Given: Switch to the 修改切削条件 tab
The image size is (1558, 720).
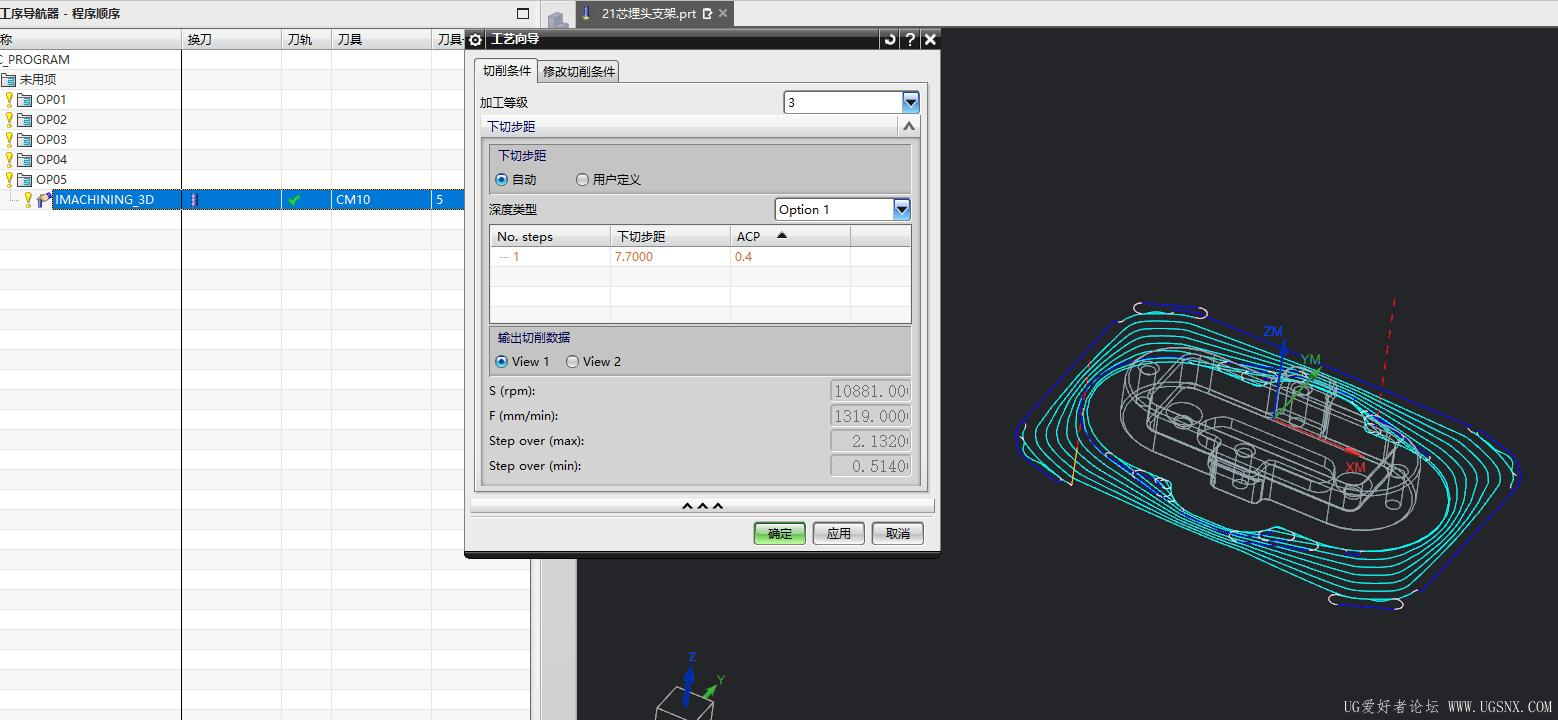Looking at the screenshot, I should tap(579, 71).
